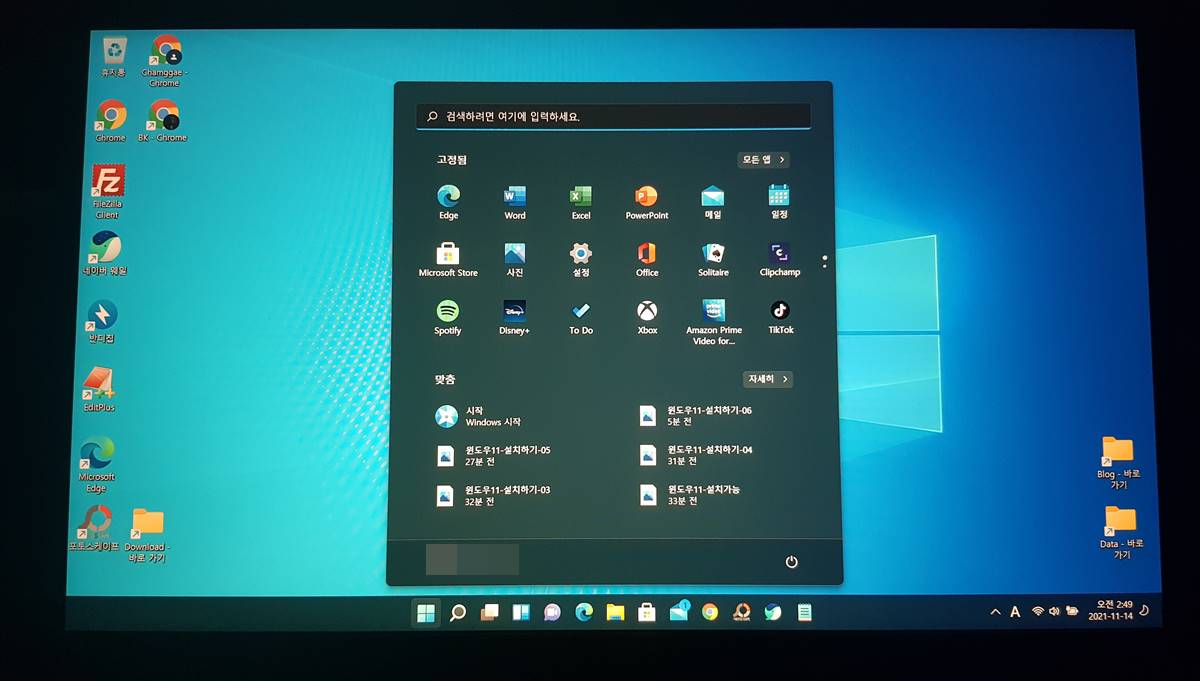Open the Edge icon on taskbar
The width and height of the screenshot is (1200, 681).
584,613
